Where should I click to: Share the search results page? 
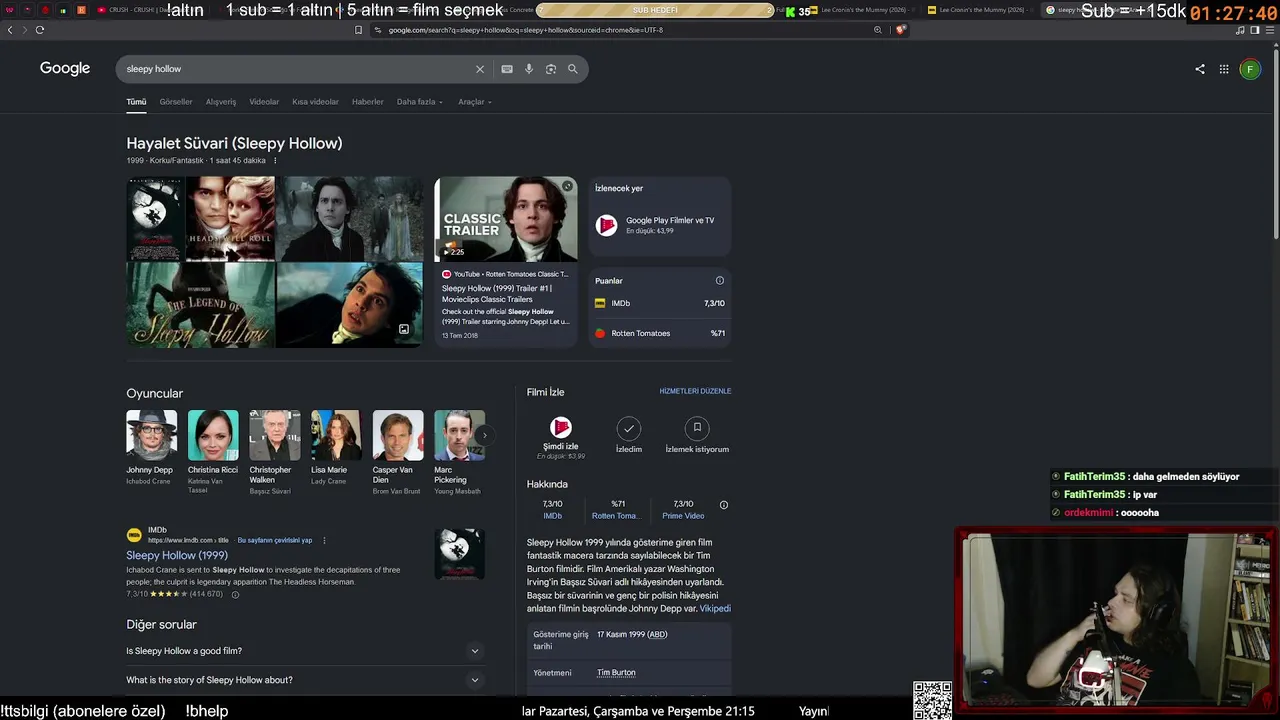point(1200,69)
